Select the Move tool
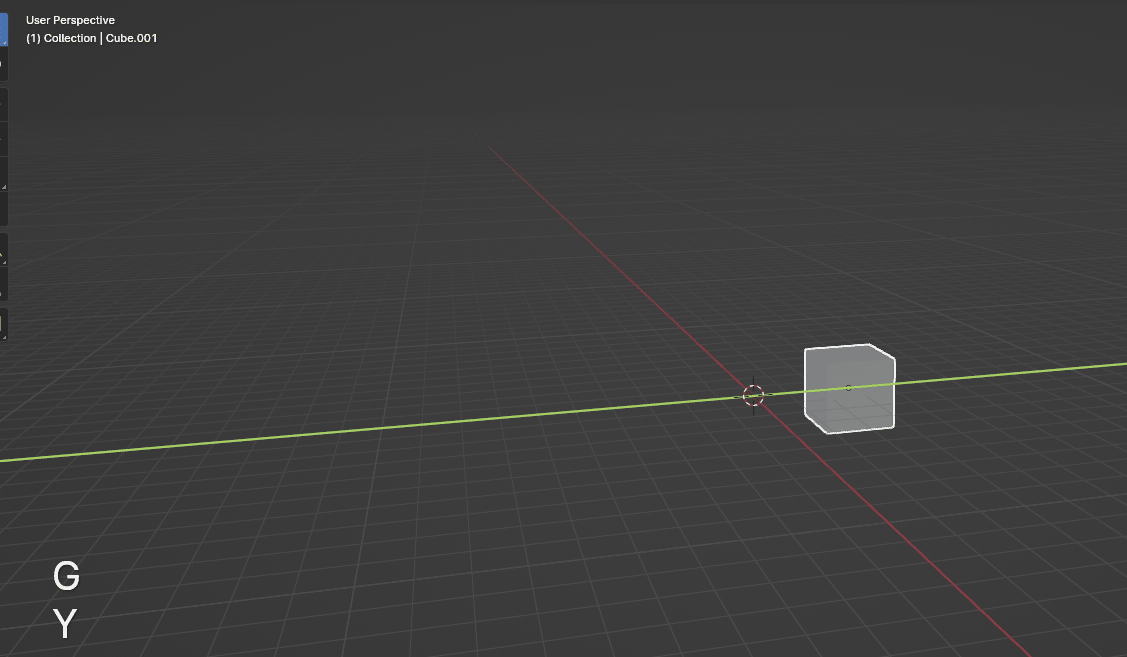 [2, 104]
